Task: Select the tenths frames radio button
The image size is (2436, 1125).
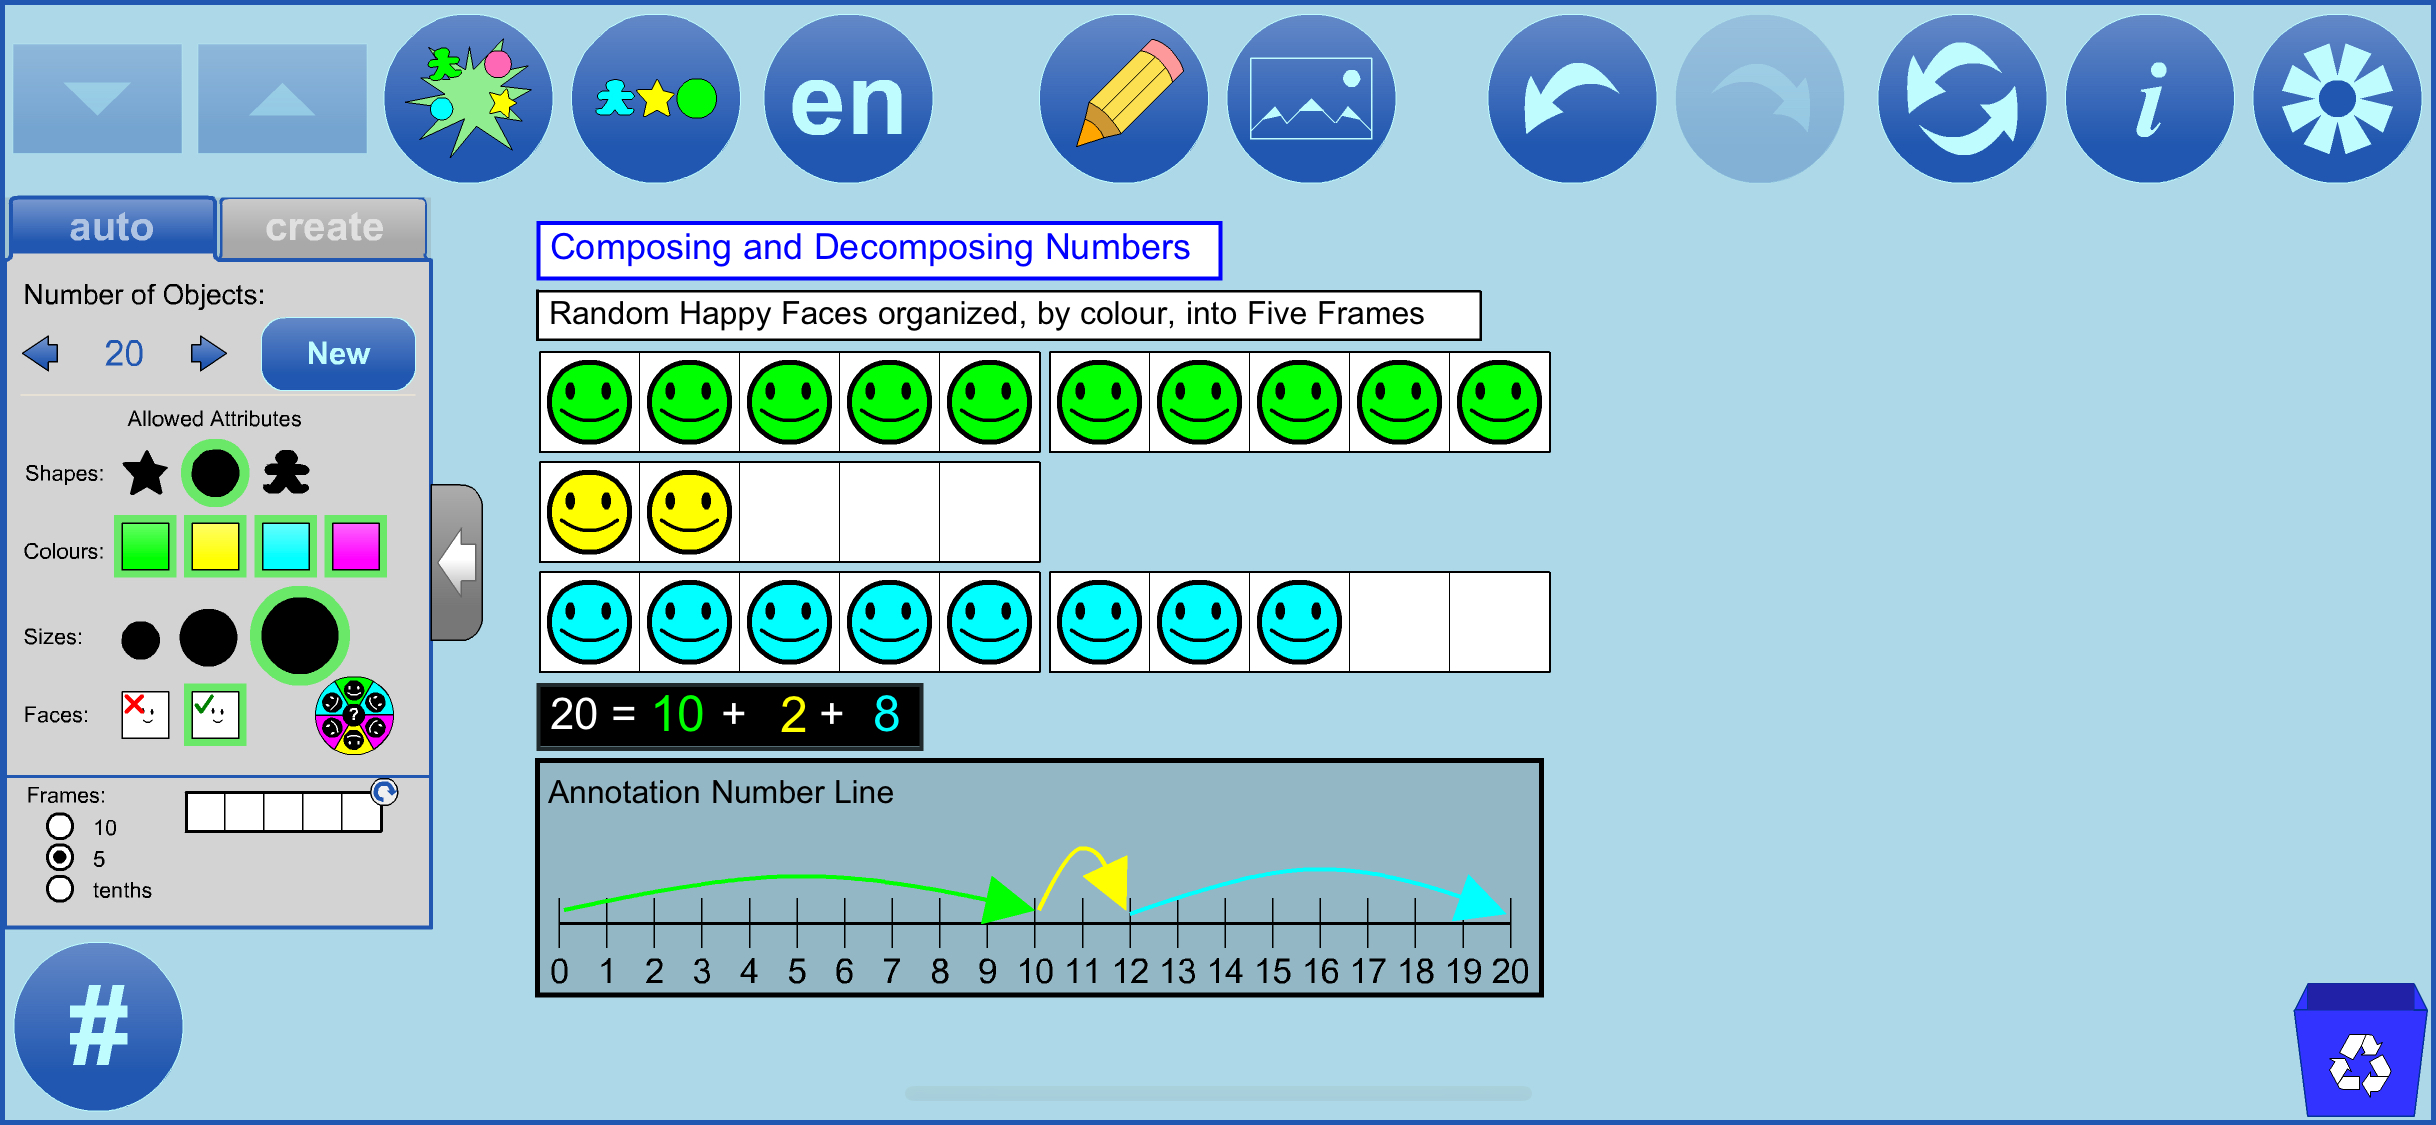Action: pos(60,889)
